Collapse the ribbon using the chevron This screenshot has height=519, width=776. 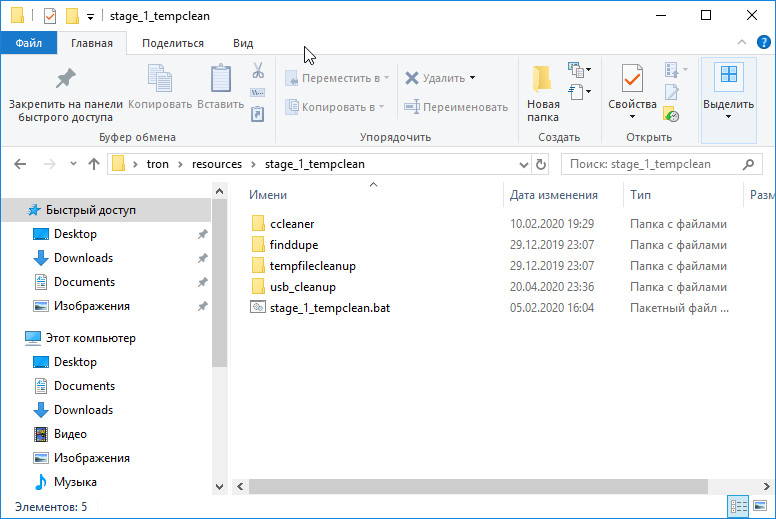(741, 43)
